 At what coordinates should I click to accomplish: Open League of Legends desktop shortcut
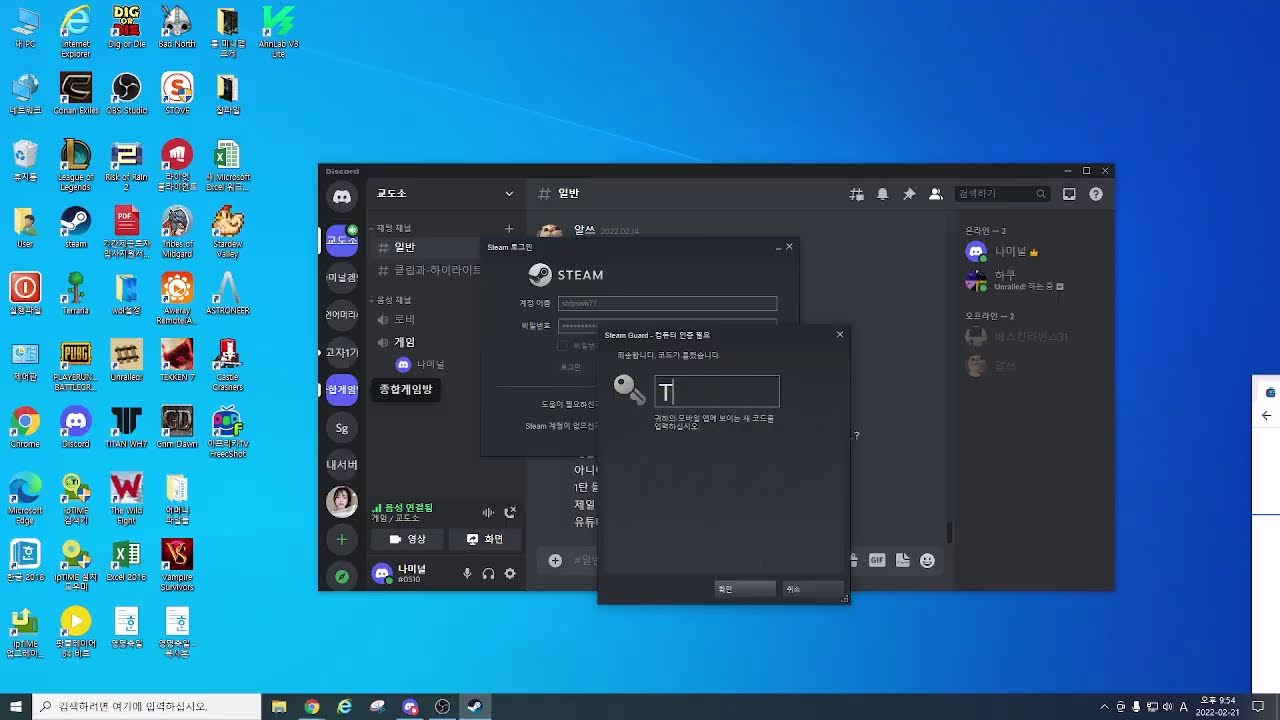[75, 165]
